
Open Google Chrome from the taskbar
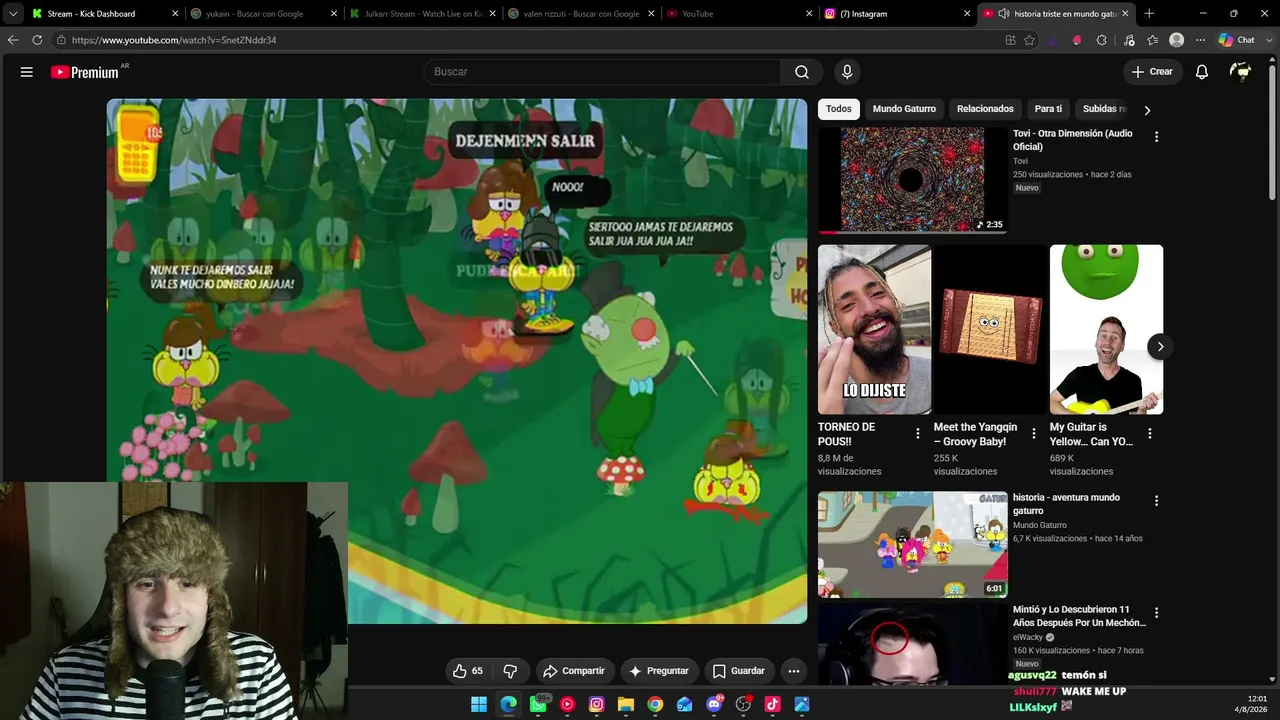click(655, 704)
